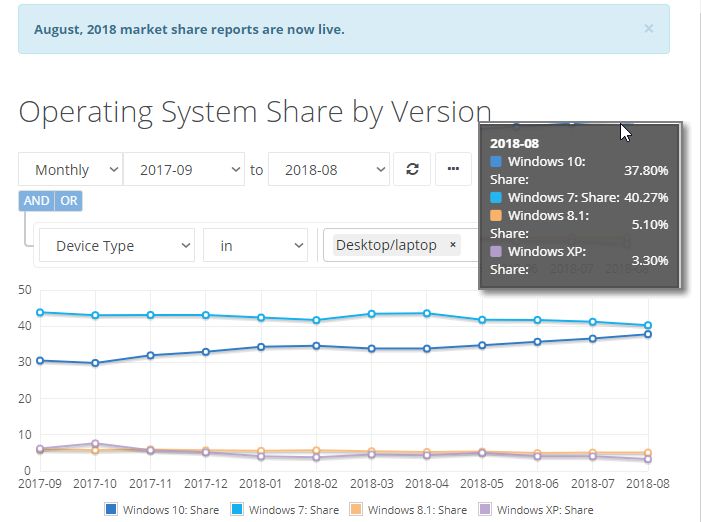Click the Windows 10 data point at 2018-06
Image resolution: width=701 pixels, height=522 pixels.
click(537, 342)
